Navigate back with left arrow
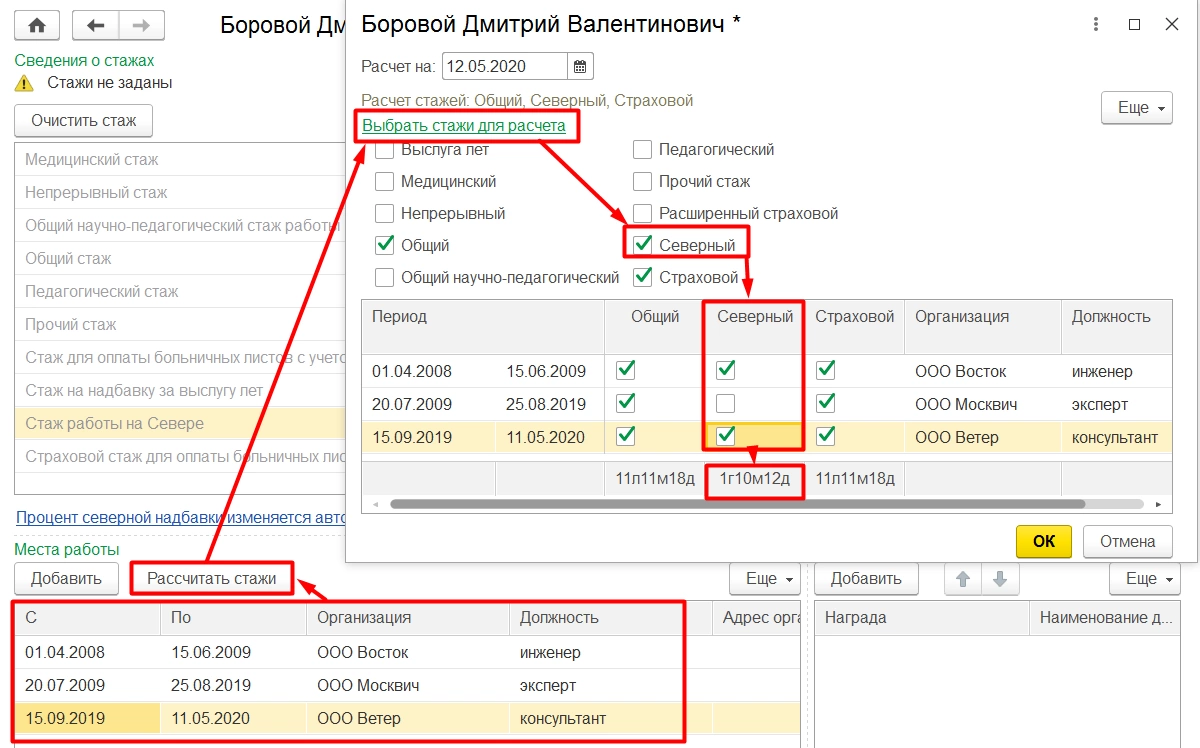 point(96,25)
